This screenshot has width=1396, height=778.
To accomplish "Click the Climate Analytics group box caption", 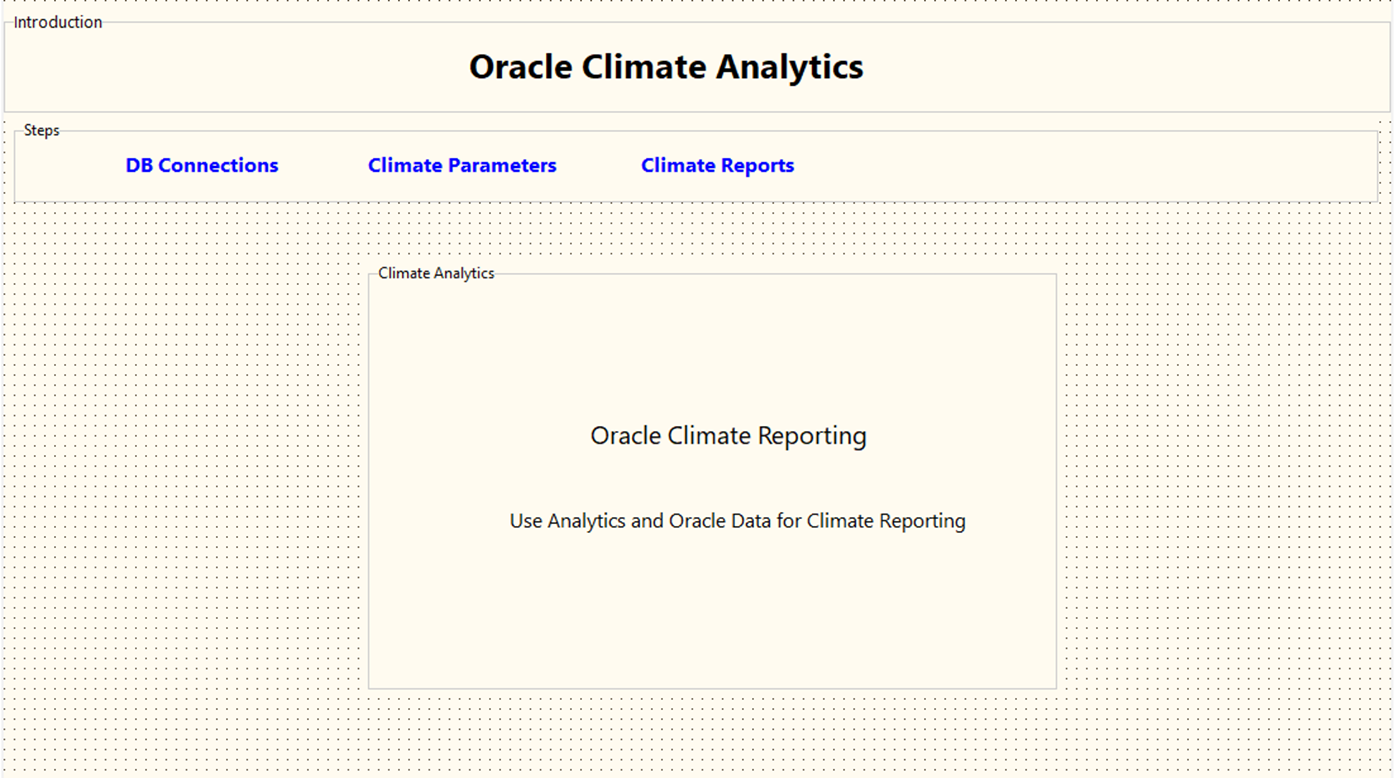I will click(436, 273).
